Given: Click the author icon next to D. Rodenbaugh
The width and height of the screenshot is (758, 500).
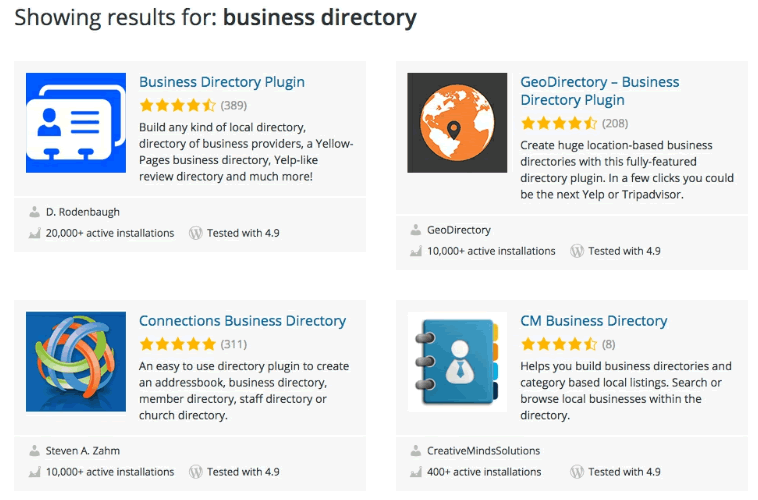Looking at the screenshot, I should [34, 212].
